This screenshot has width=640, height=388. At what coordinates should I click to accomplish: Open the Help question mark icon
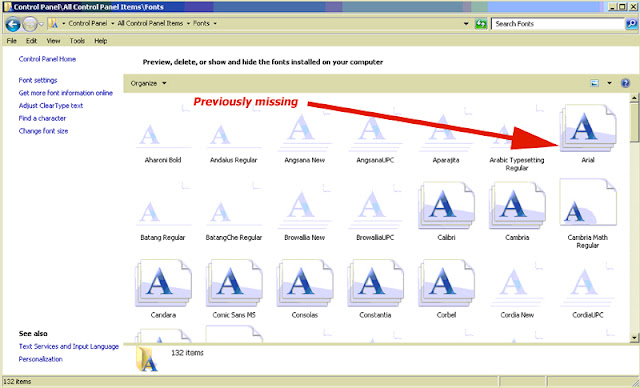[625, 83]
